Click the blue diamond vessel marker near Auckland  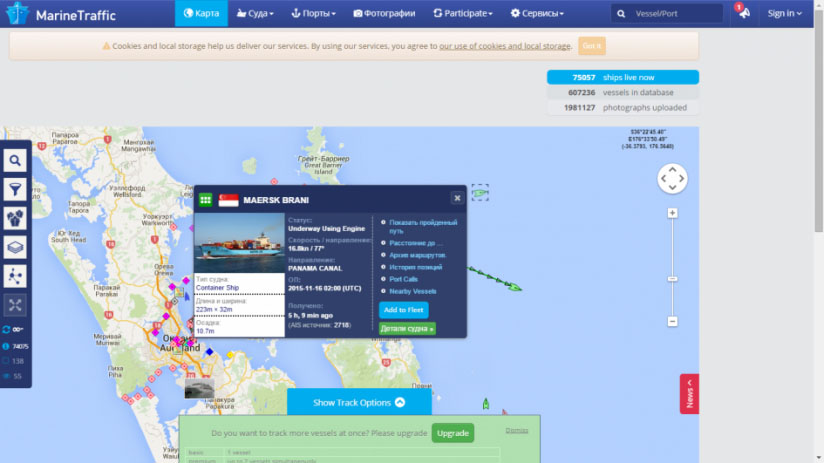click(209, 352)
